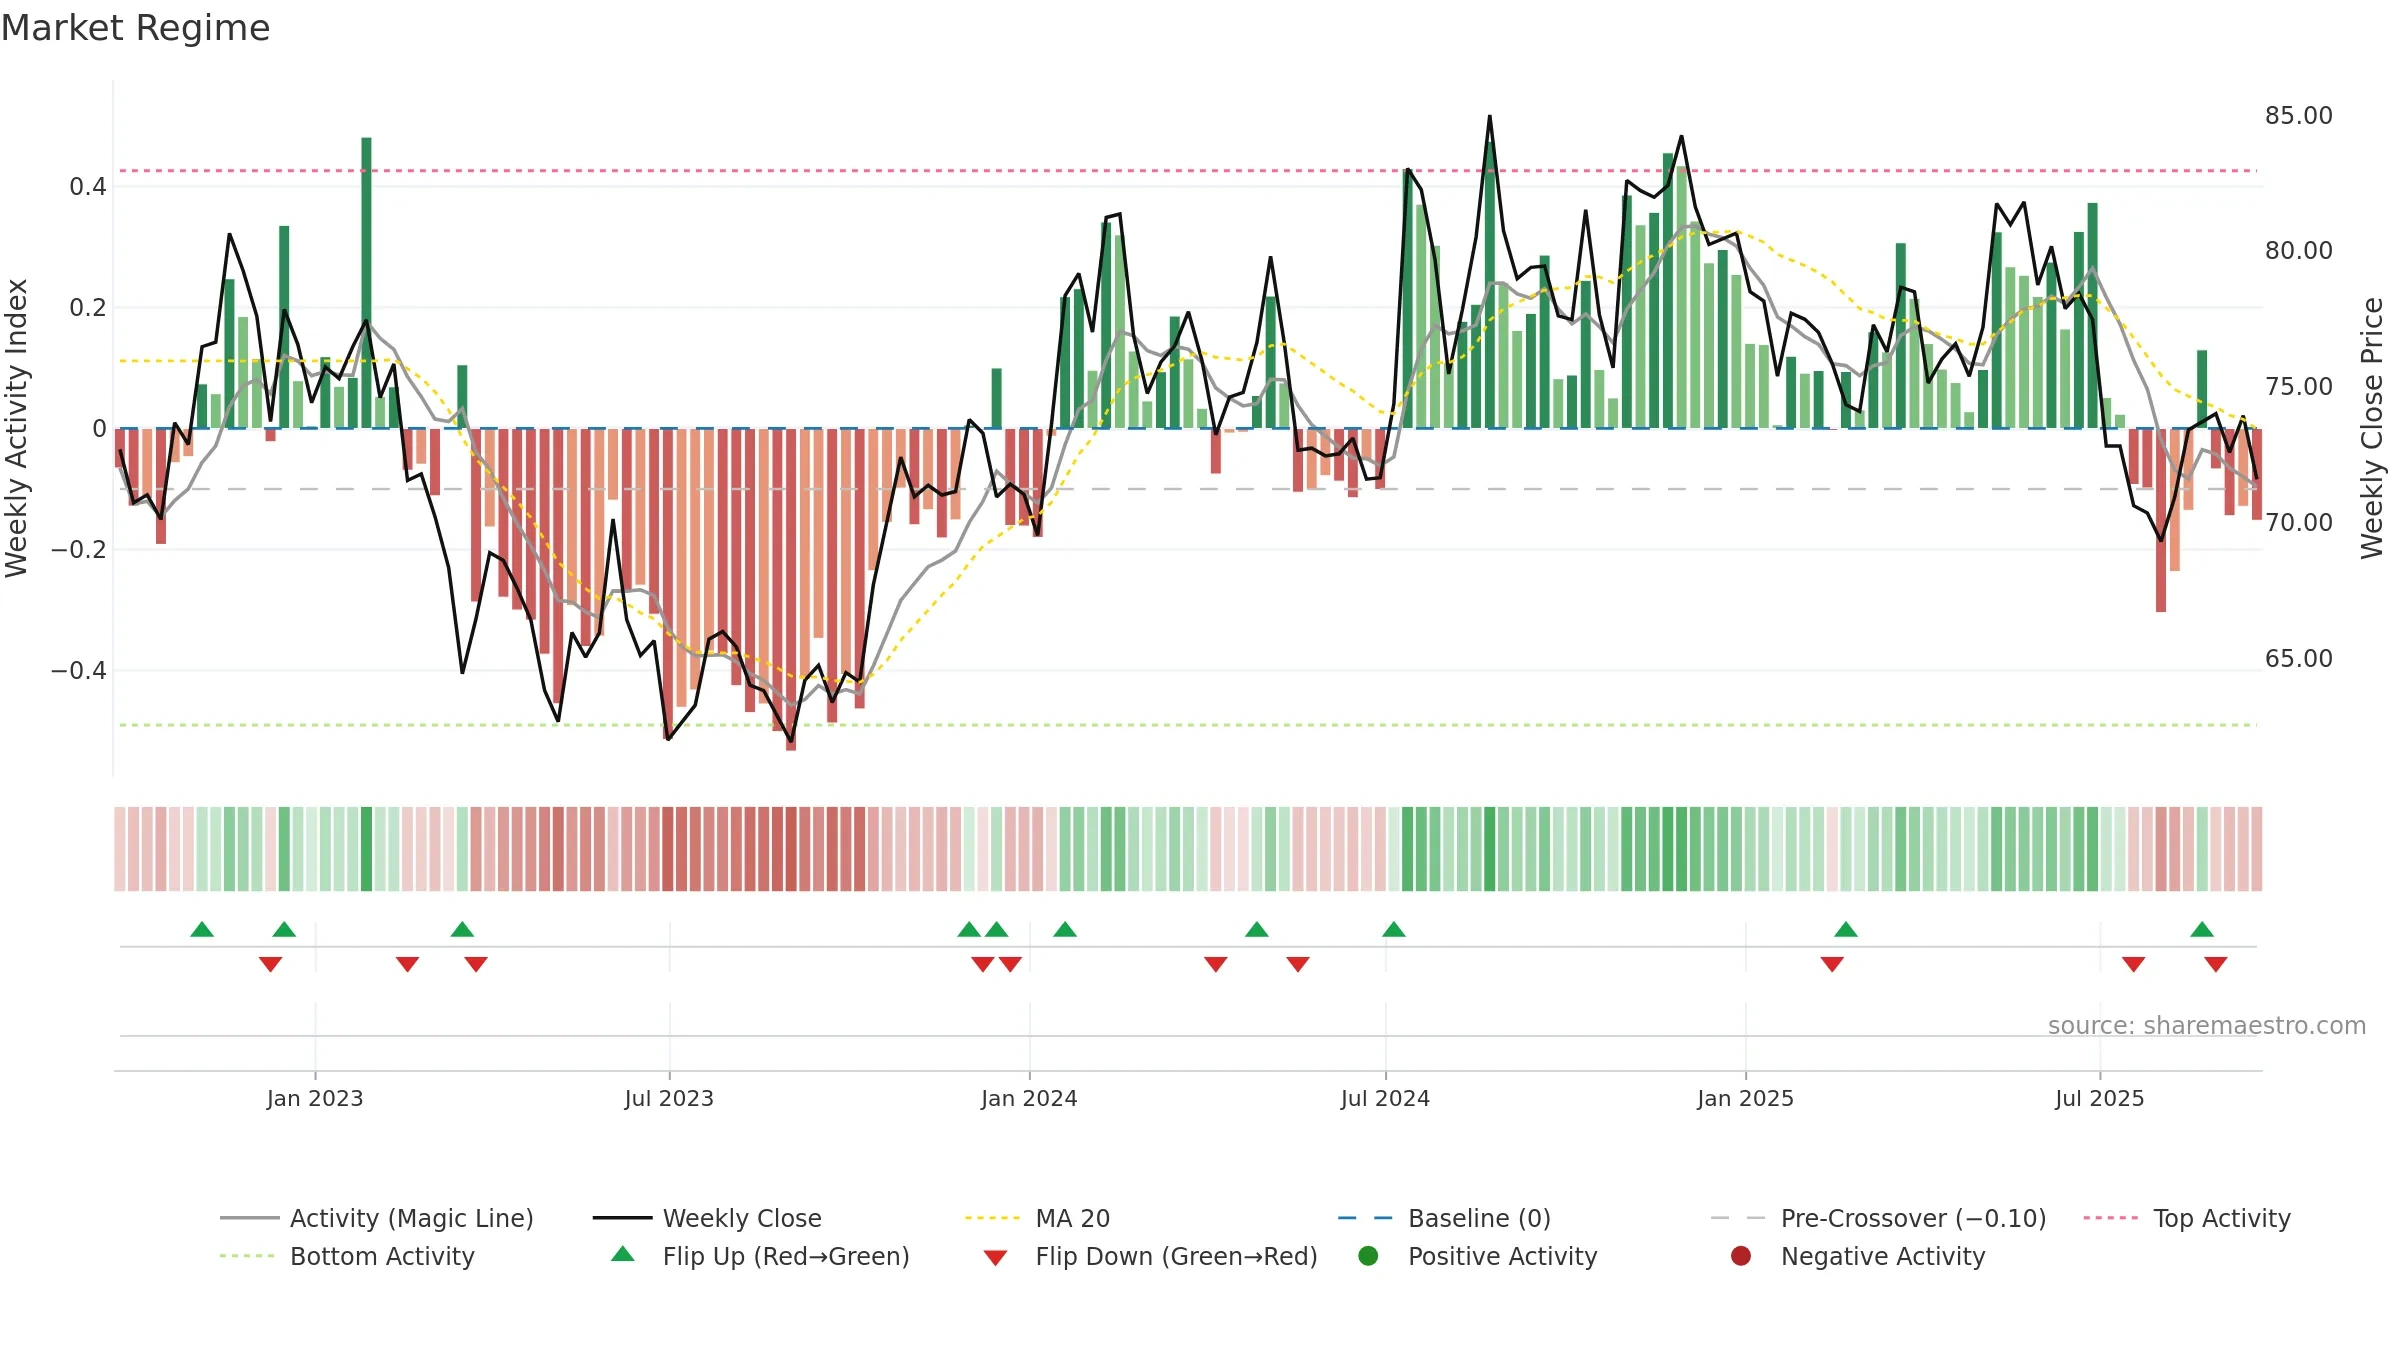Click the last red flip-down triangle marker
Viewport: 2400px width, 1350px height.
(2216, 964)
